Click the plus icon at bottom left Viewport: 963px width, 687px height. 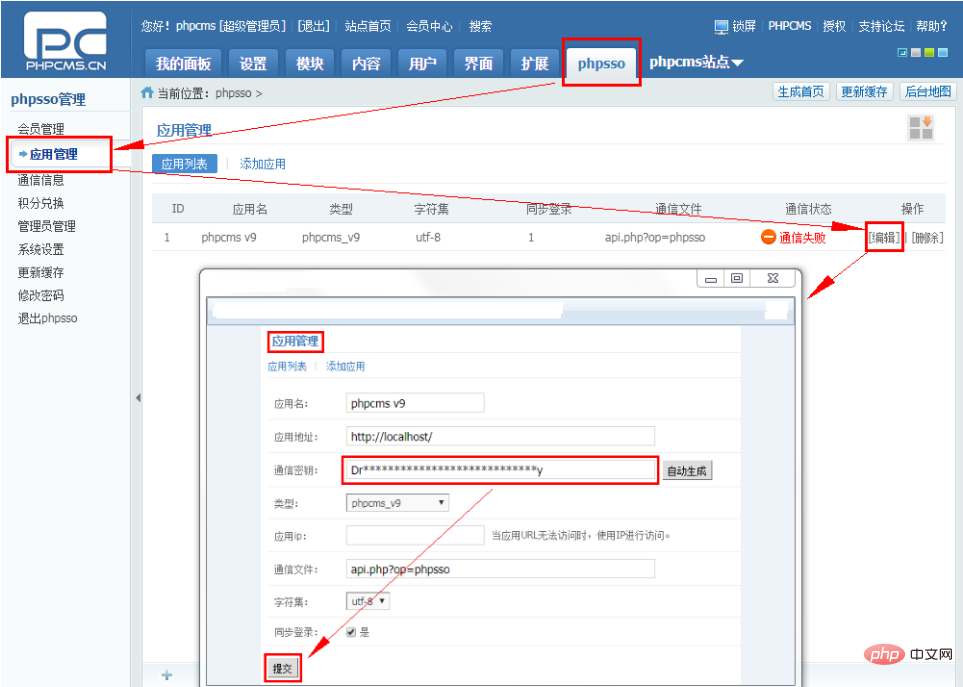(x=166, y=675)
